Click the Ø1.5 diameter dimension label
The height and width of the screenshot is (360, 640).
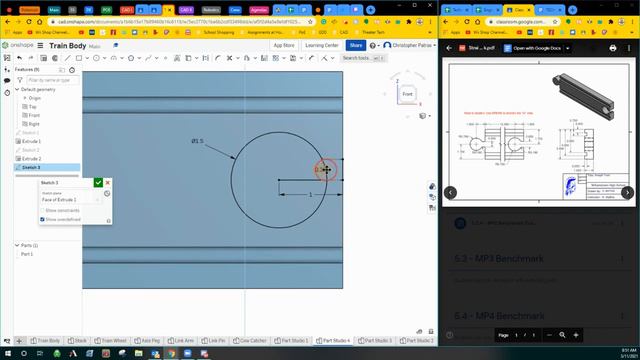(198, 141)
